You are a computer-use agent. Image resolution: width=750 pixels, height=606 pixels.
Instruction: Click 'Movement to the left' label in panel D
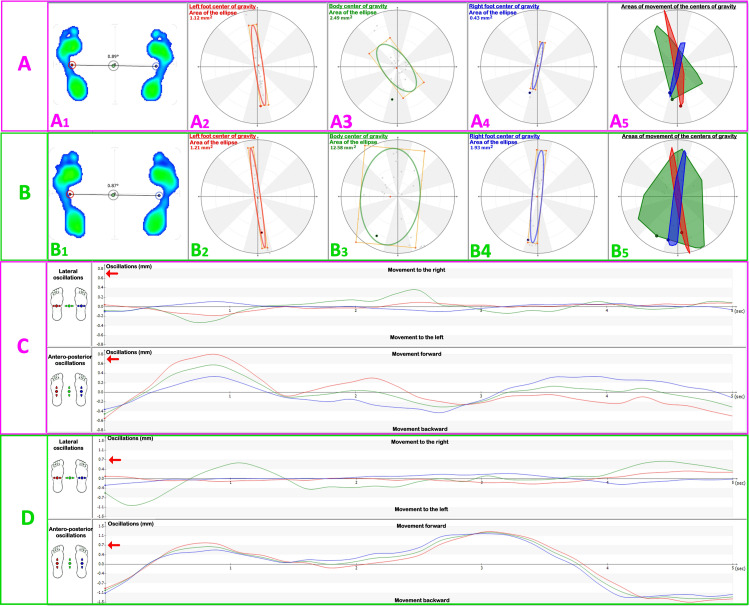pos(421,509)
